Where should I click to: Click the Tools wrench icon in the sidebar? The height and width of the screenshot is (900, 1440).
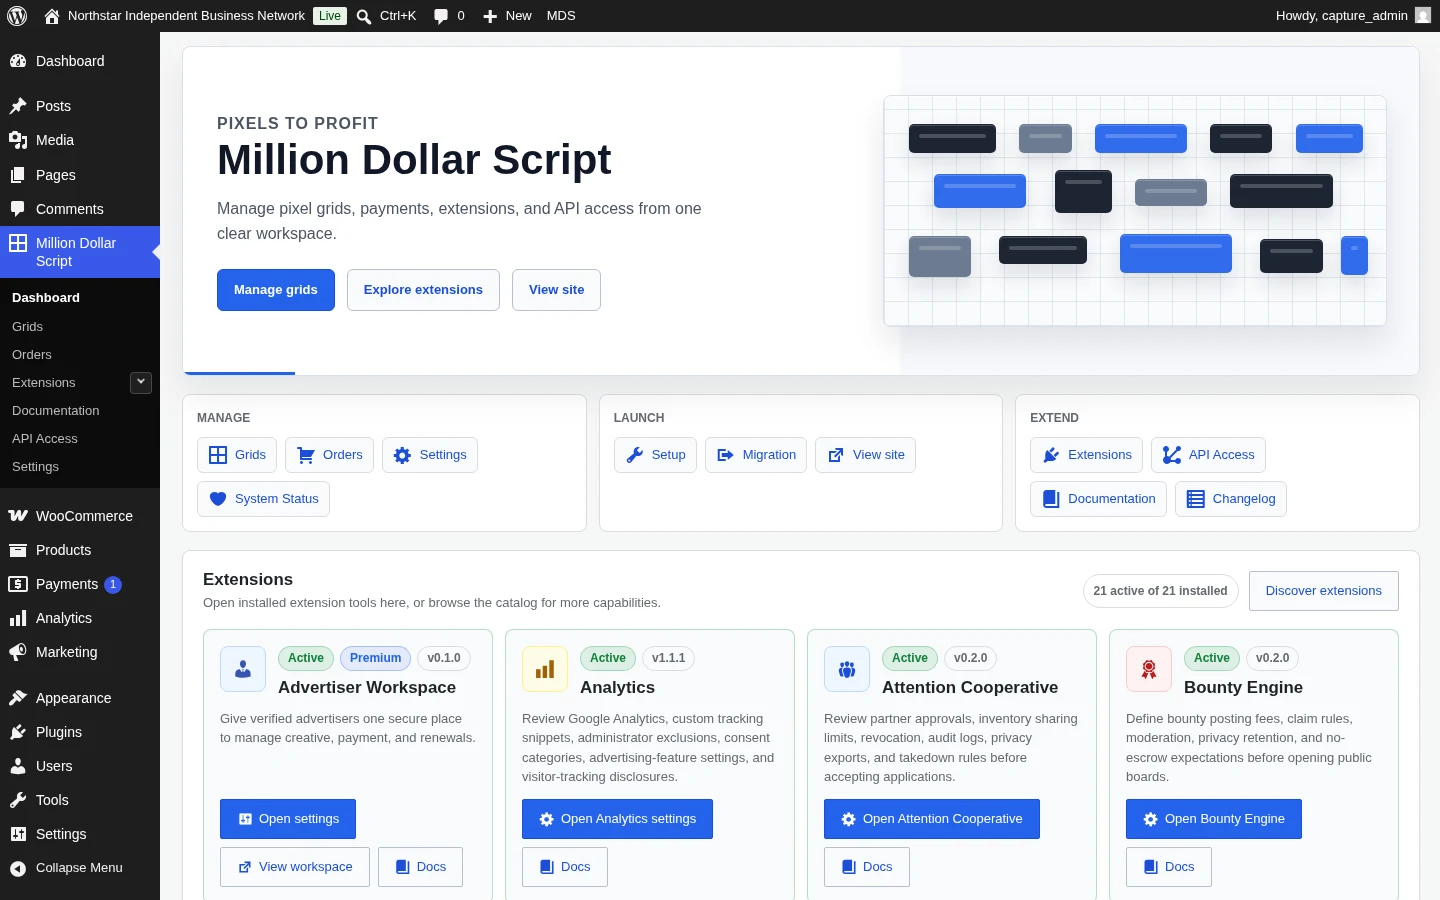tap(18, 800)
